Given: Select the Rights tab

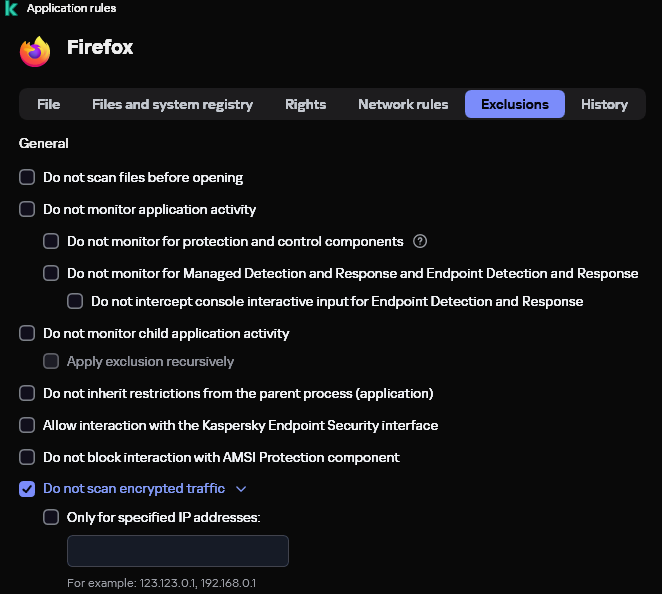Looking at the screenshot, I should 305,104.
